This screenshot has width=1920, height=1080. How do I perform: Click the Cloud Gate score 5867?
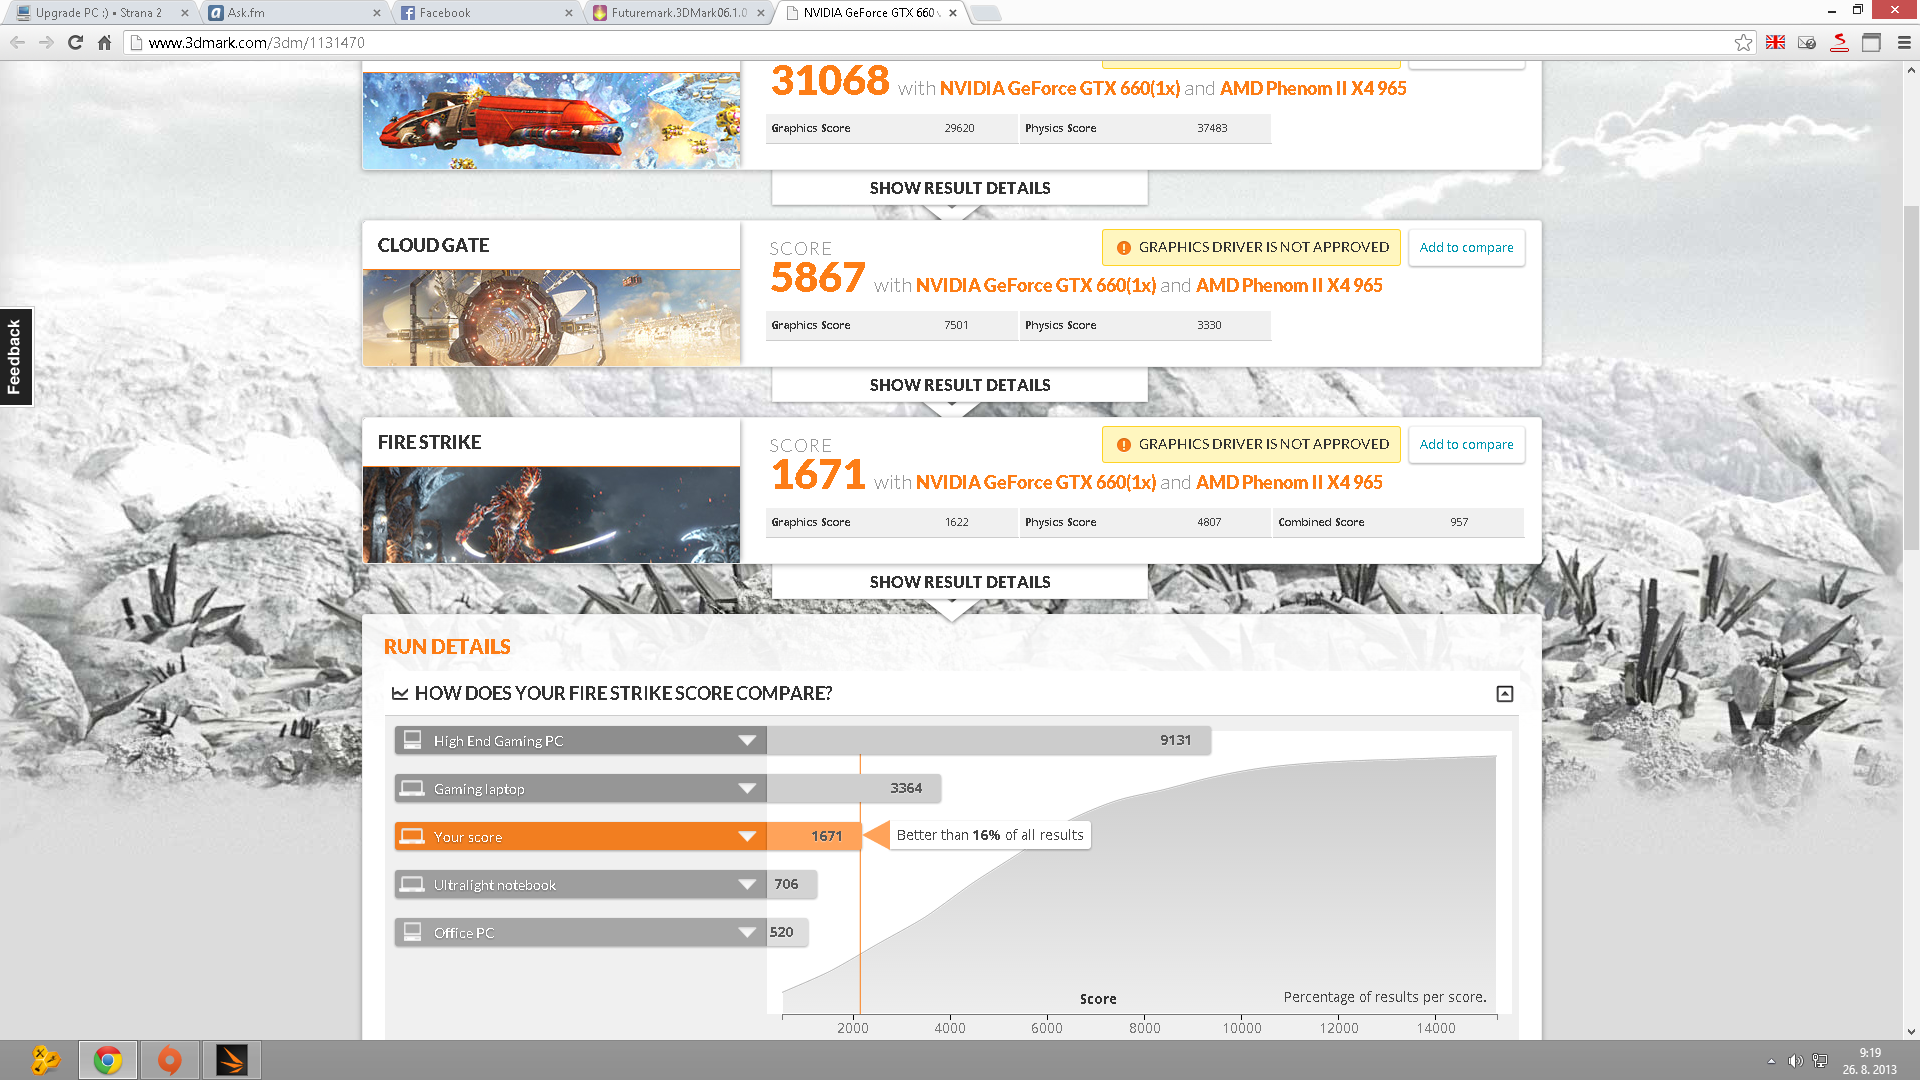[818, 278]
